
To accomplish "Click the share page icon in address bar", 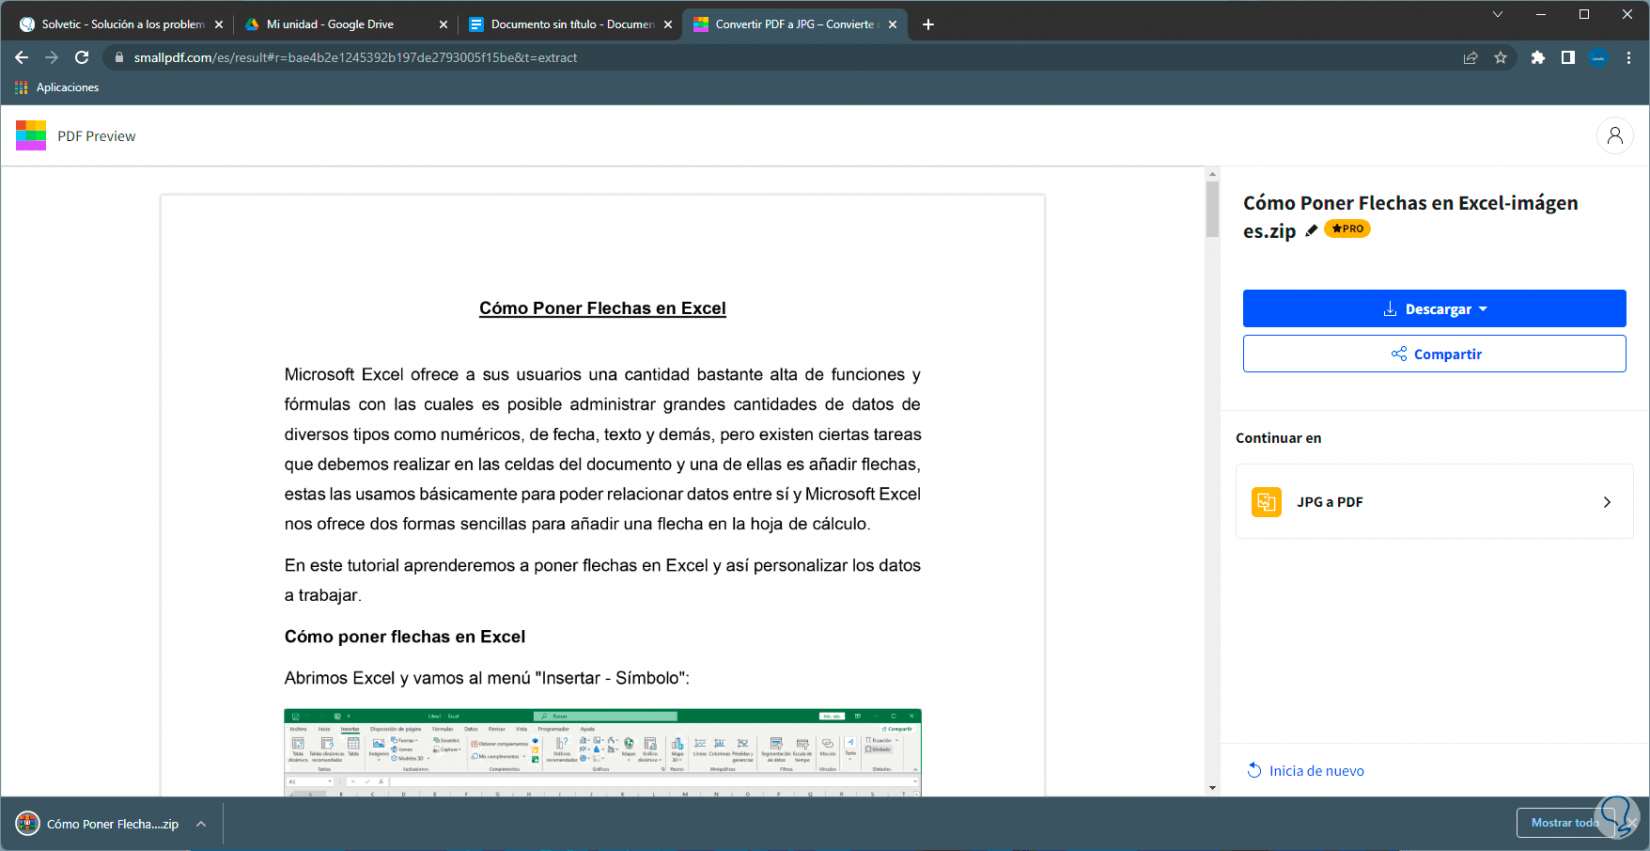I will click(x=1470, y=58).
